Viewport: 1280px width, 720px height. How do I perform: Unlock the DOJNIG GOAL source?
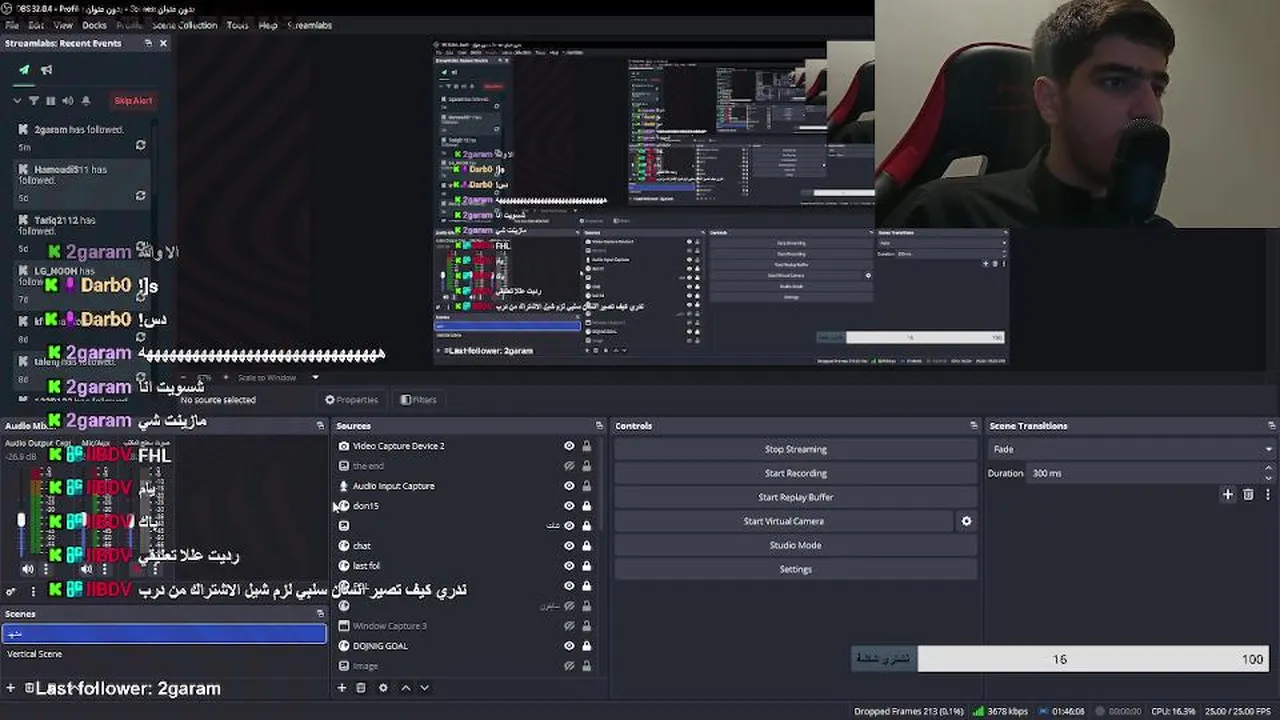(x=587, y=646)
